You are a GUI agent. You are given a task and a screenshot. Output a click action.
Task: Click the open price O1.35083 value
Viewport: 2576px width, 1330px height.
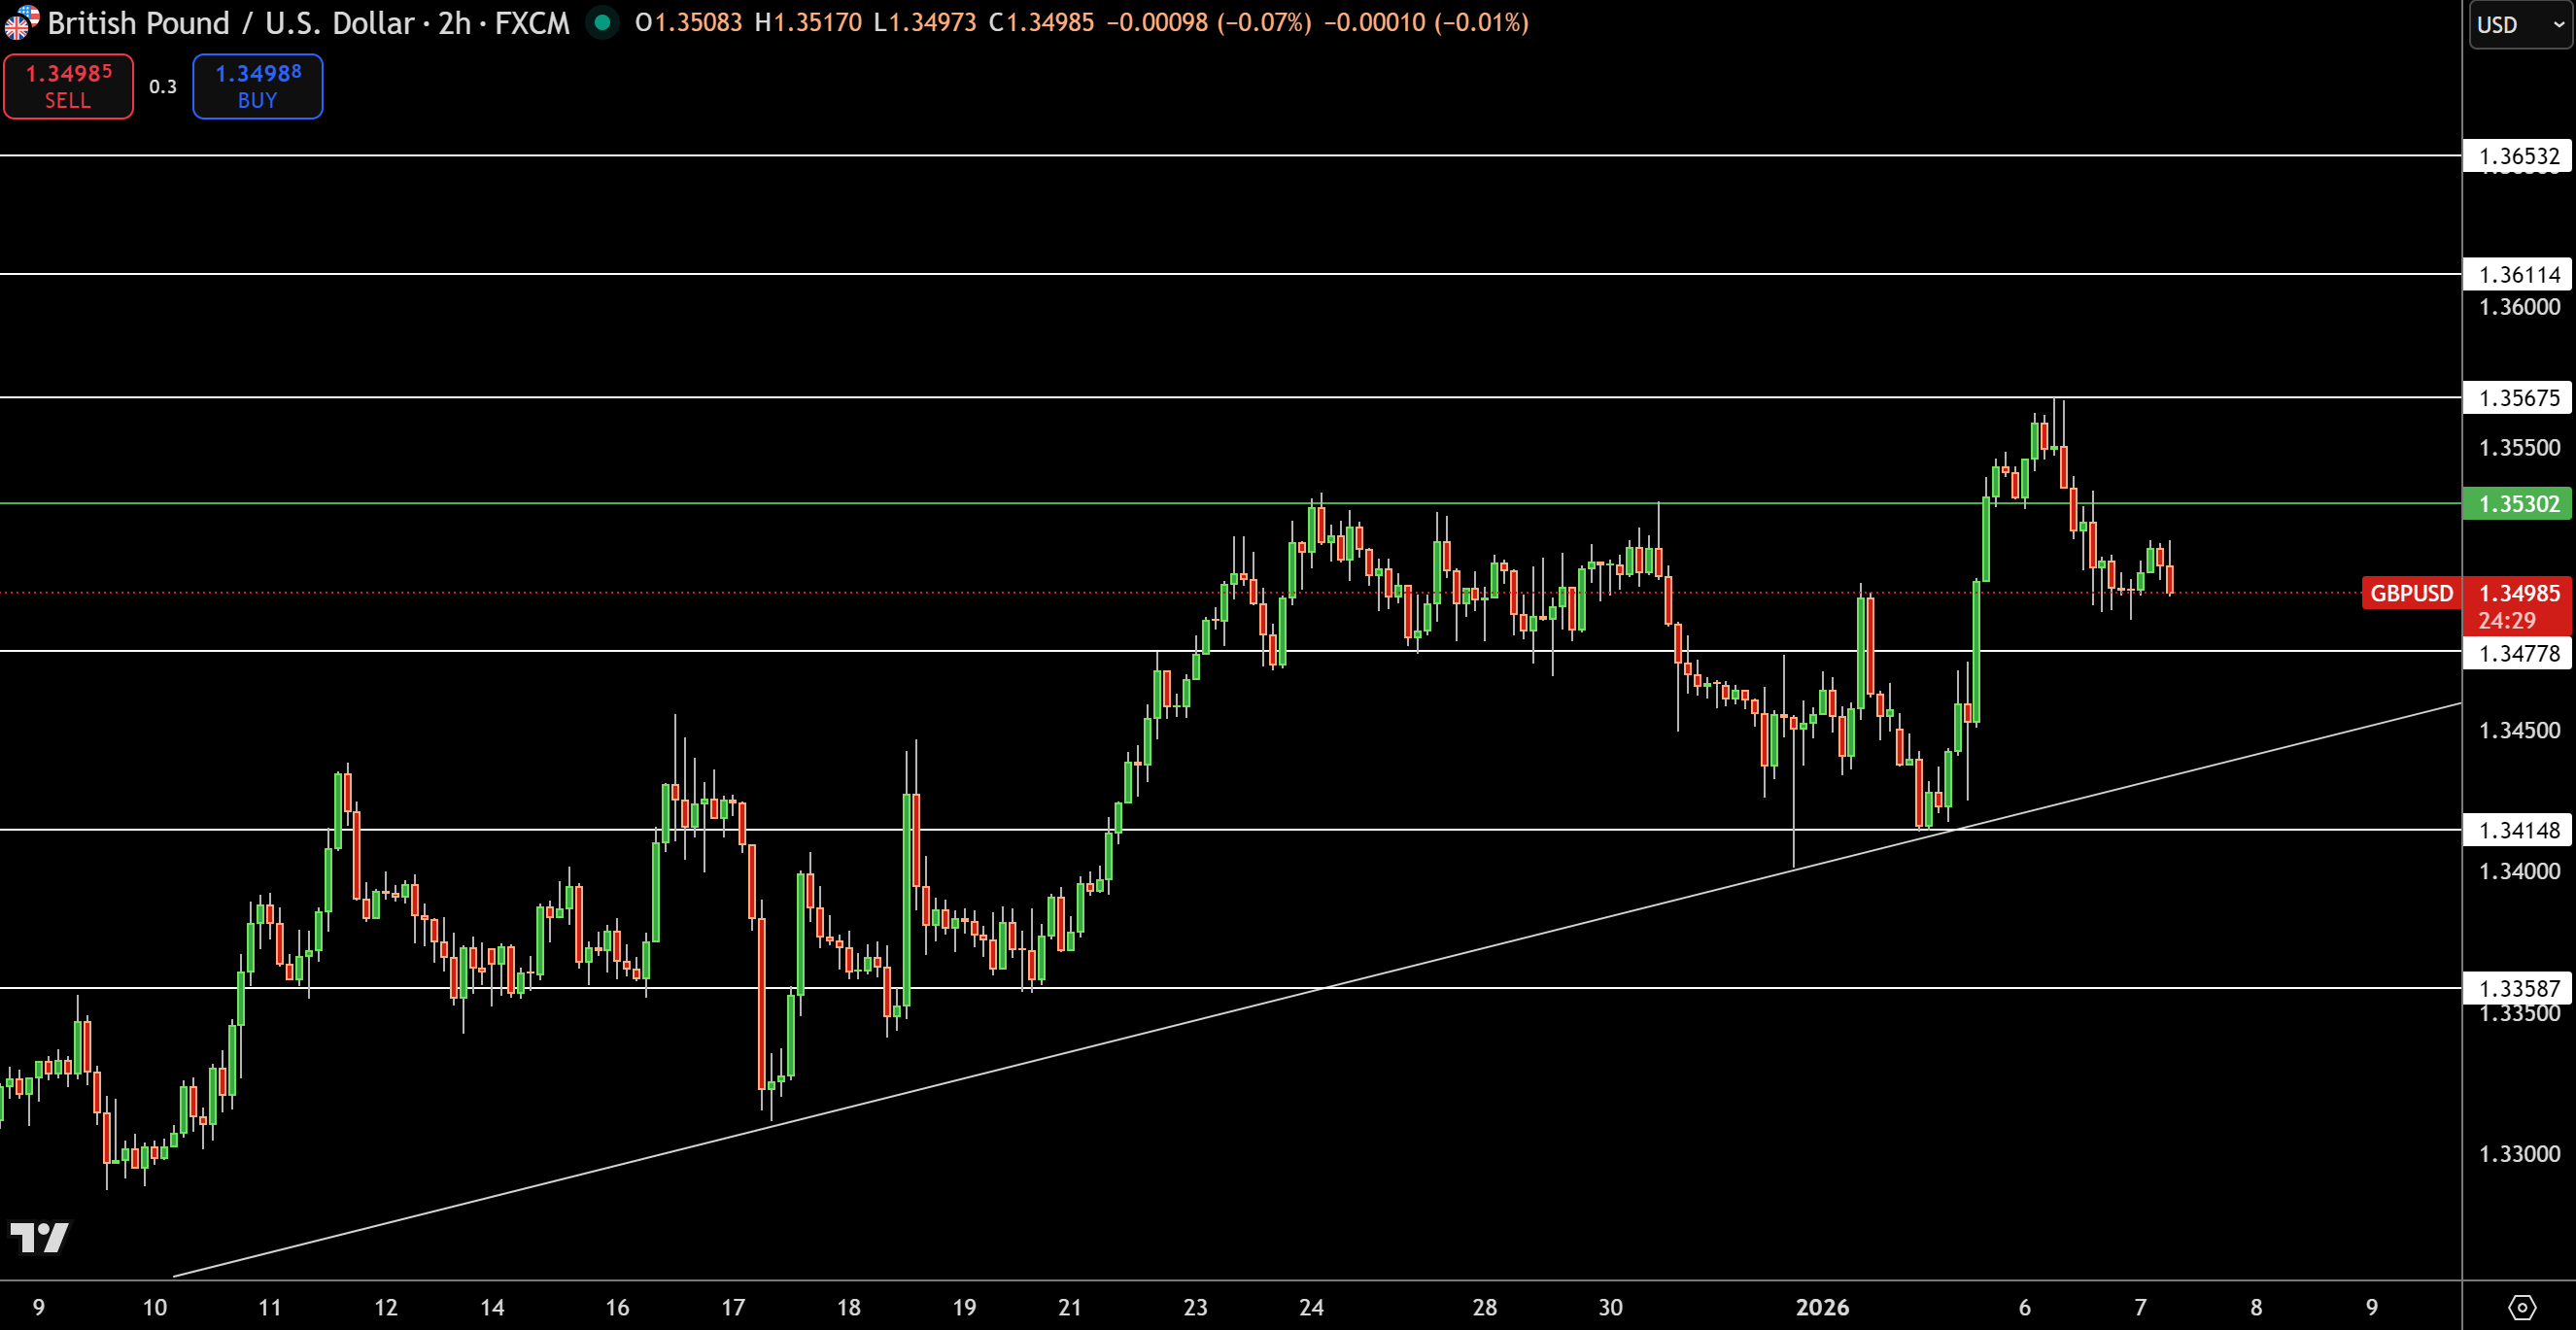pos(688,22)
